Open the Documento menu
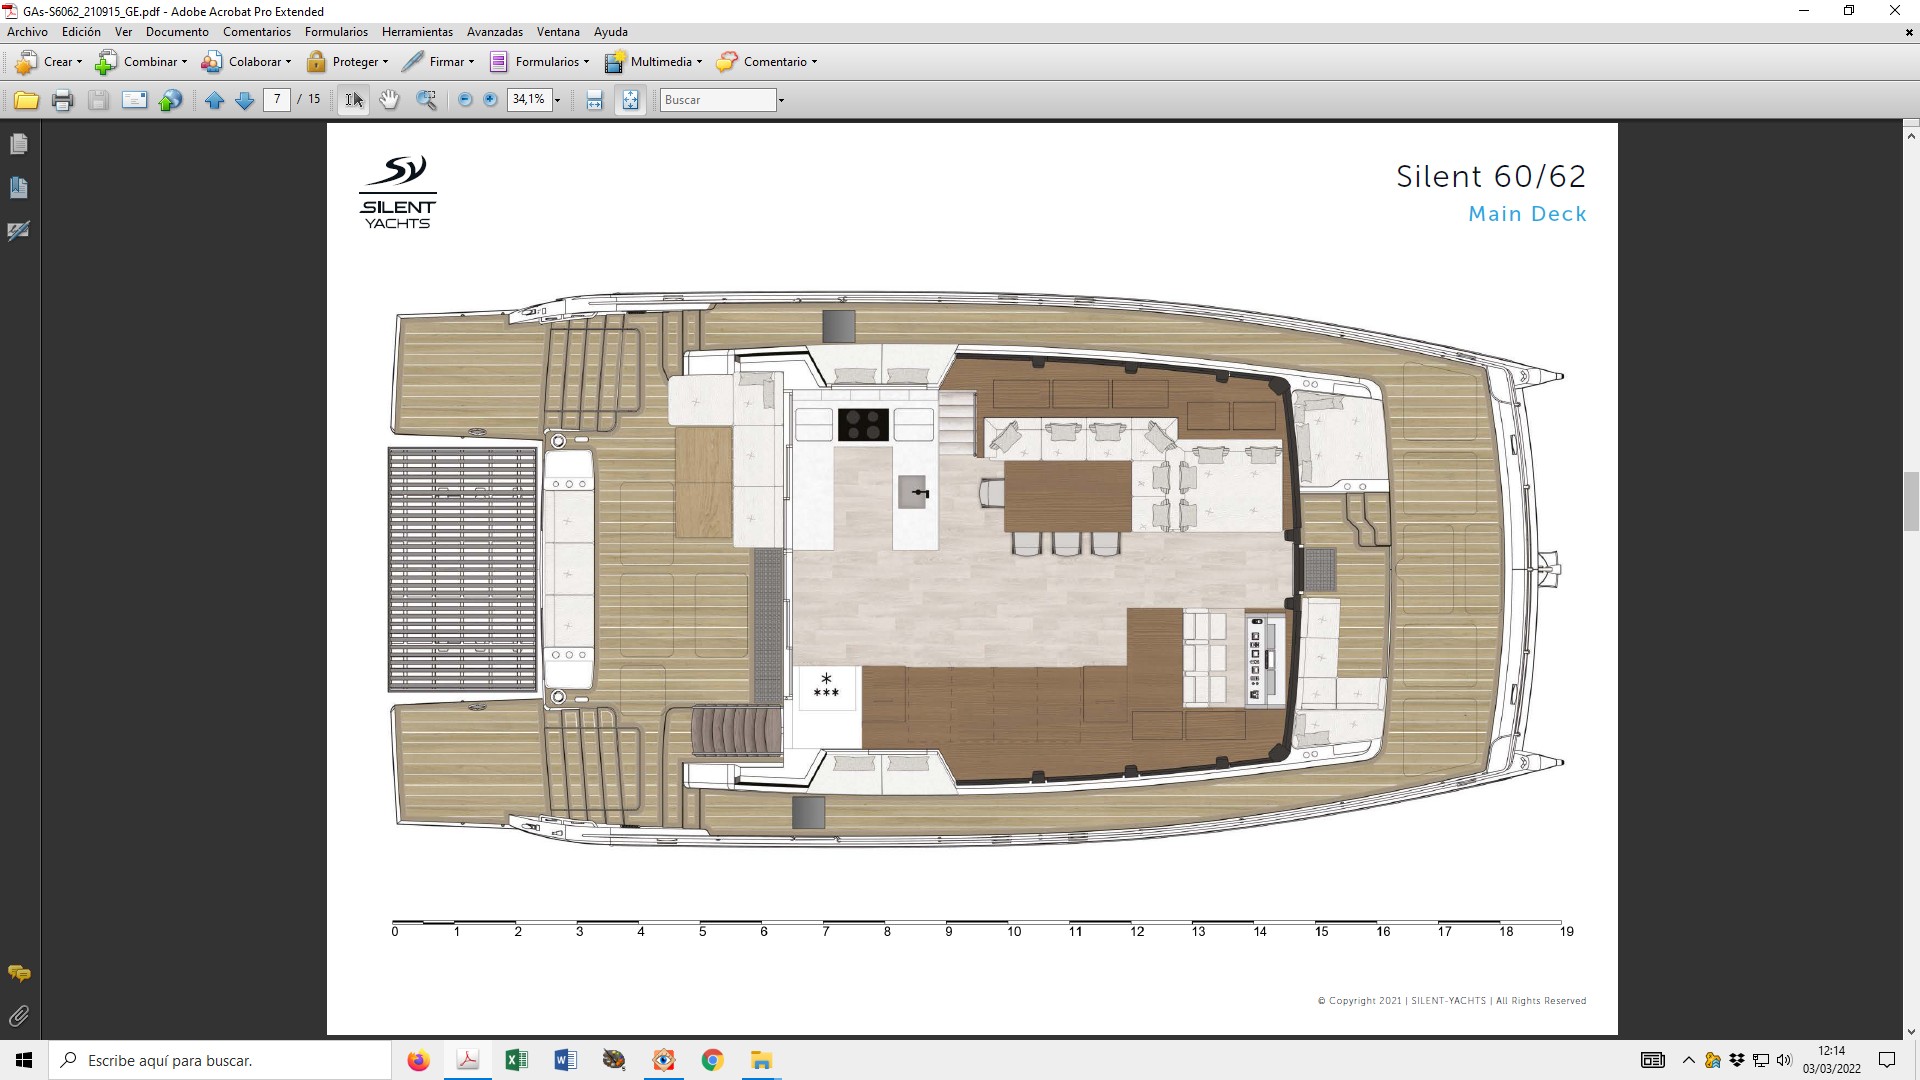This screenshot has height=1080, width=1920. click(177, 32)
